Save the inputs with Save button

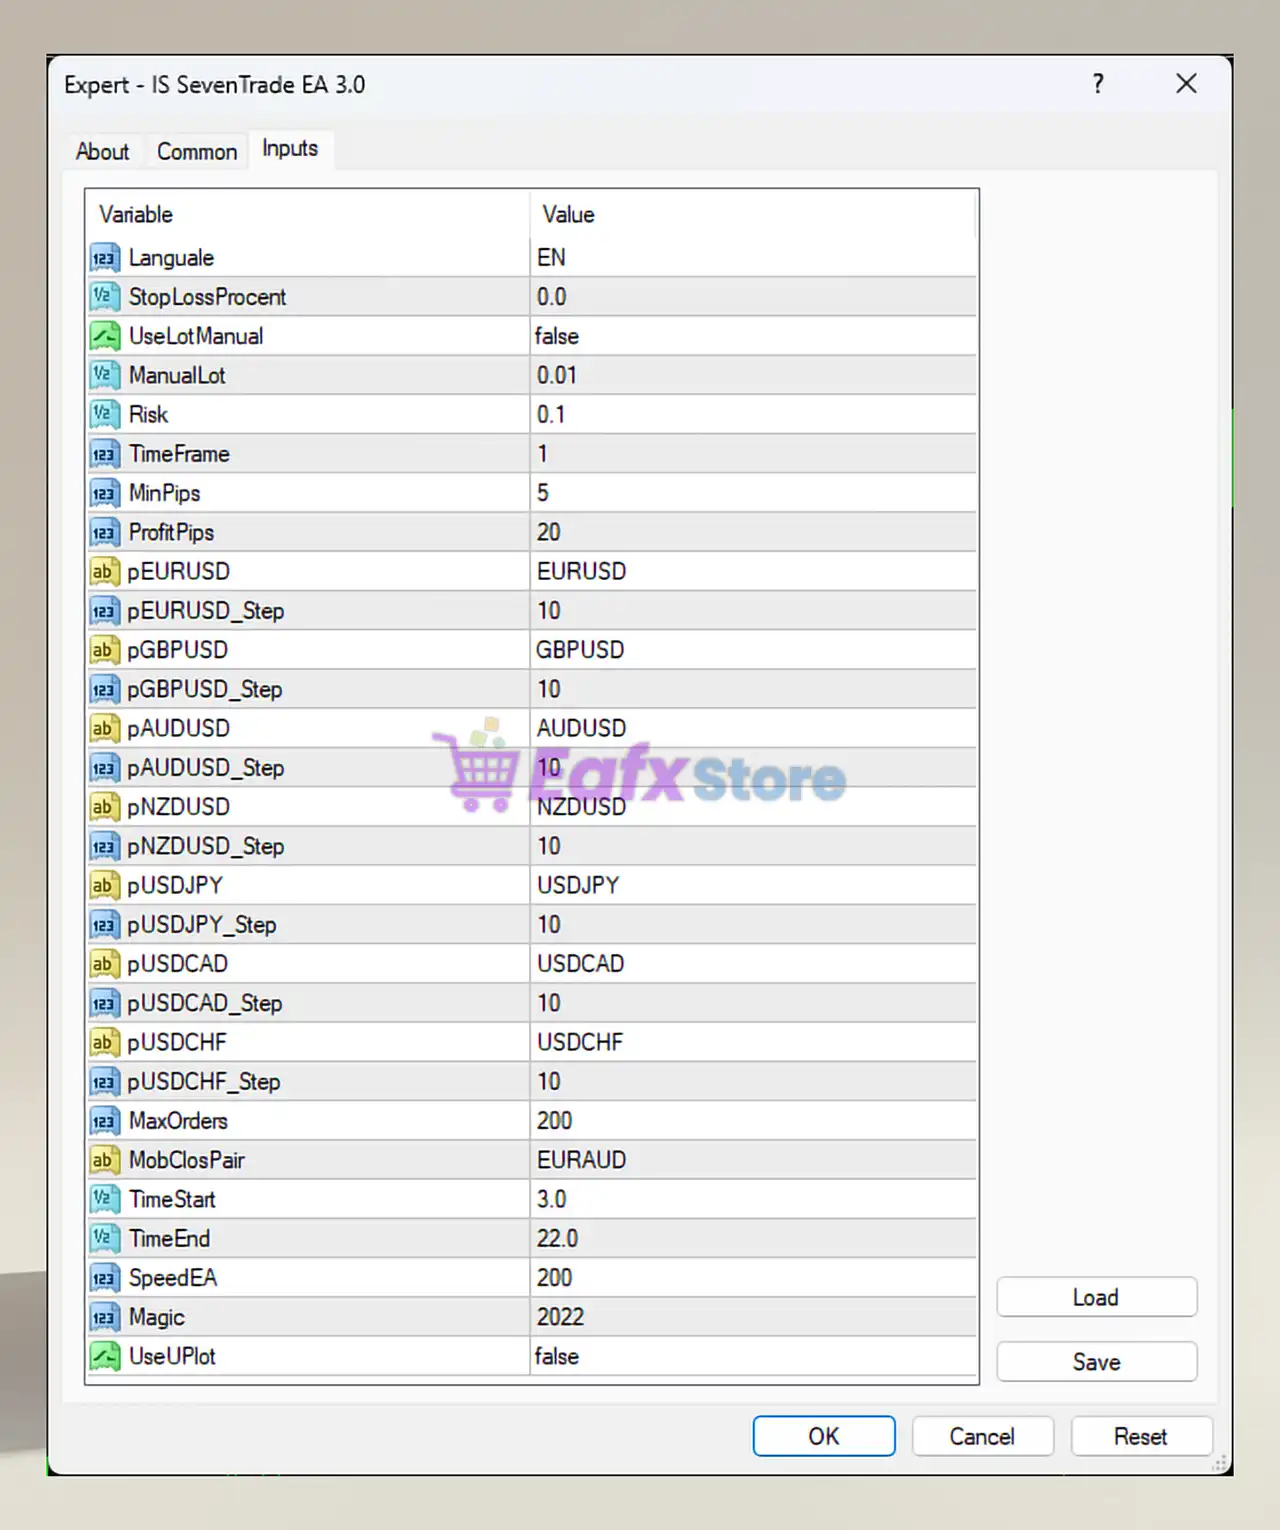[x=1096, y=1362]
